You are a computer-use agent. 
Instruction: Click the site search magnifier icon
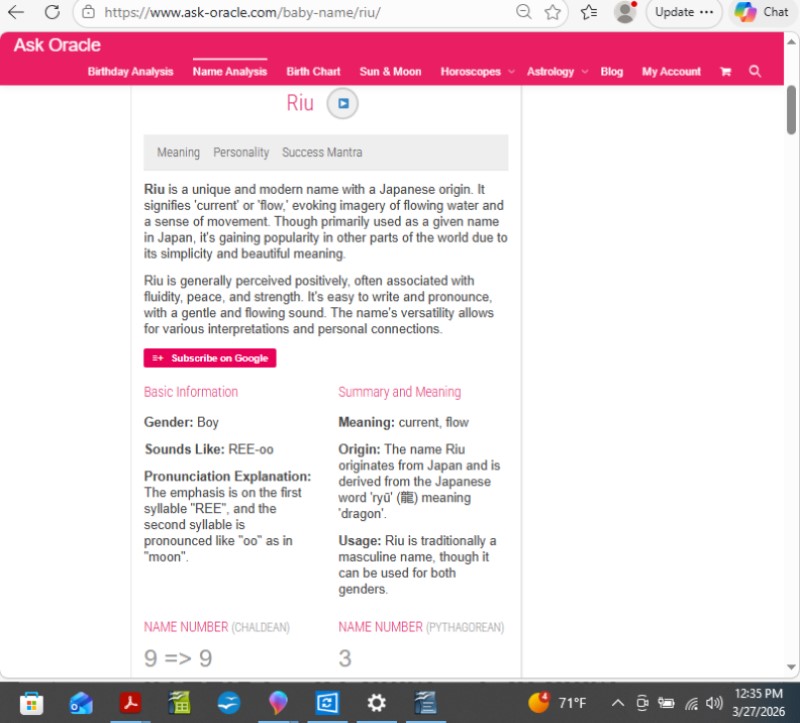click(x=755, y=72)
